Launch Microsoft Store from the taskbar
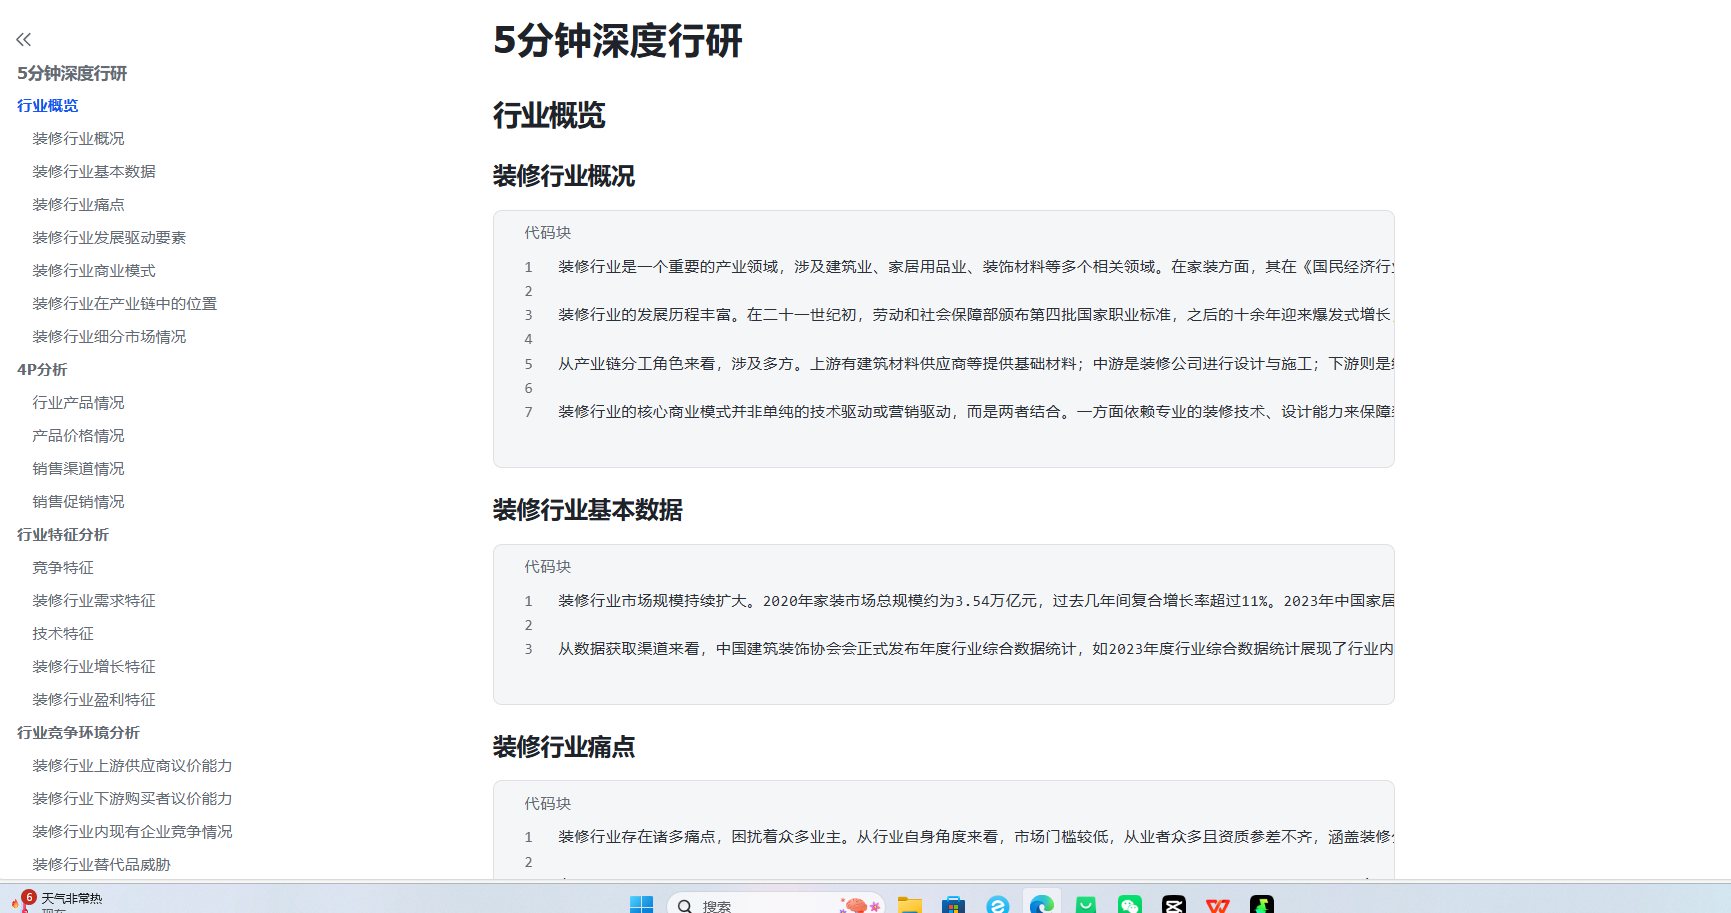 click(x=953, y=904)
